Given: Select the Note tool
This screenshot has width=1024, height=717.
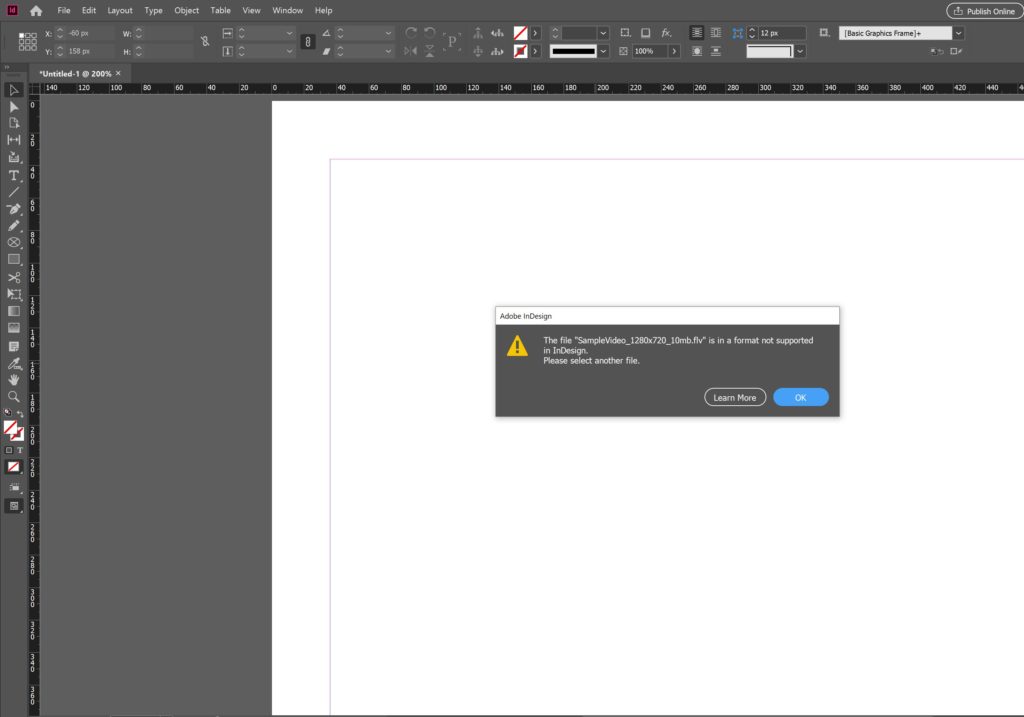Looking at the screenshot, I should [x=14, y=346].
